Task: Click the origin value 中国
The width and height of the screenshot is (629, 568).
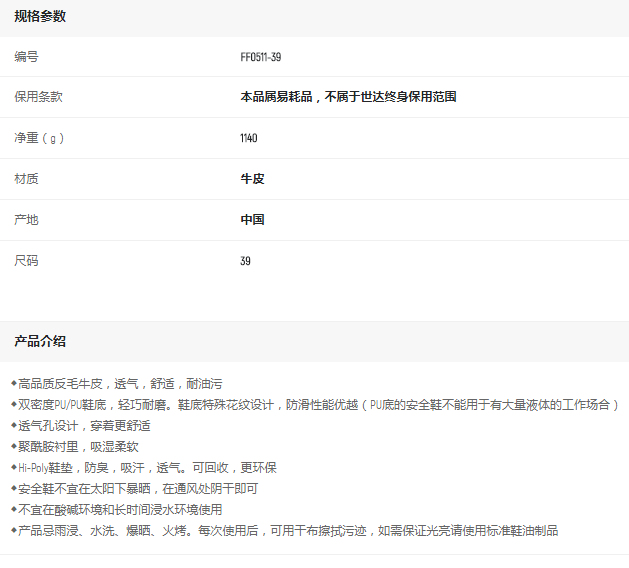Action: (252, 219)
